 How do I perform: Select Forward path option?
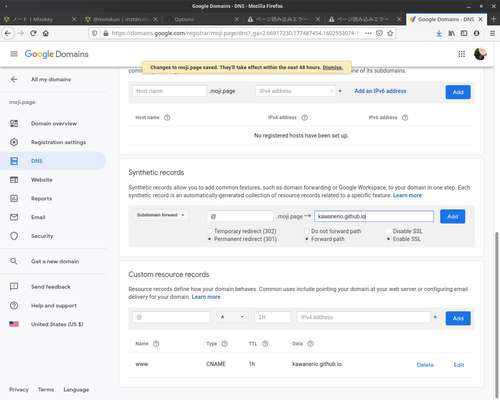307,239
